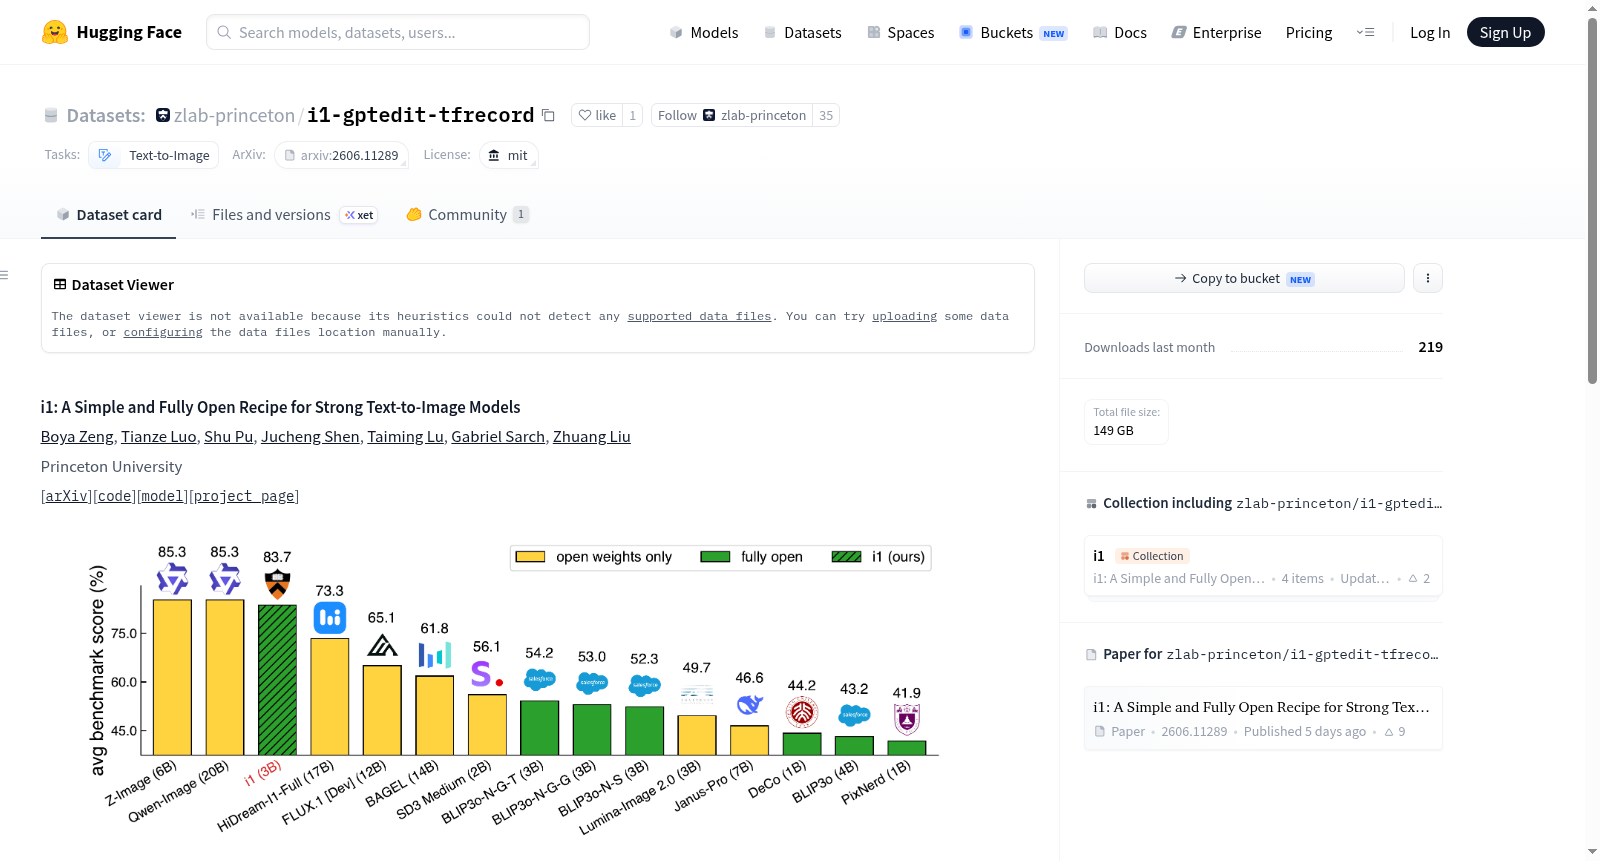Open author Jucheng Shen's link
The width and height of the screenshot is (1600, 861).
(x=310, y=437)
